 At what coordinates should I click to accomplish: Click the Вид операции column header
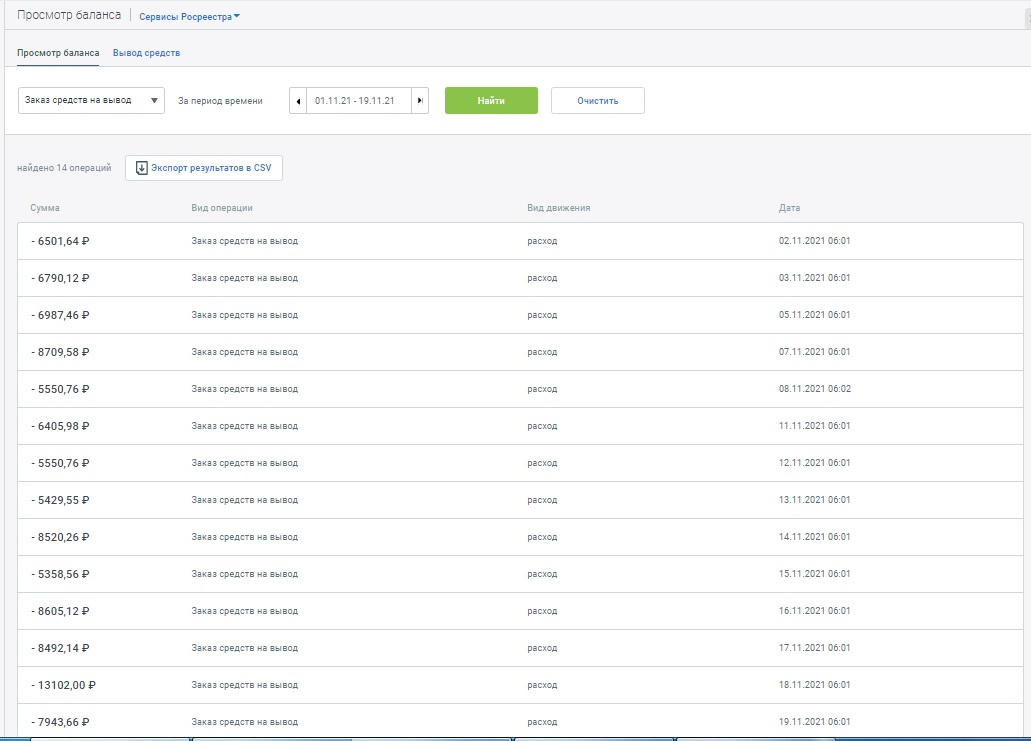click(x=221, y=208)
